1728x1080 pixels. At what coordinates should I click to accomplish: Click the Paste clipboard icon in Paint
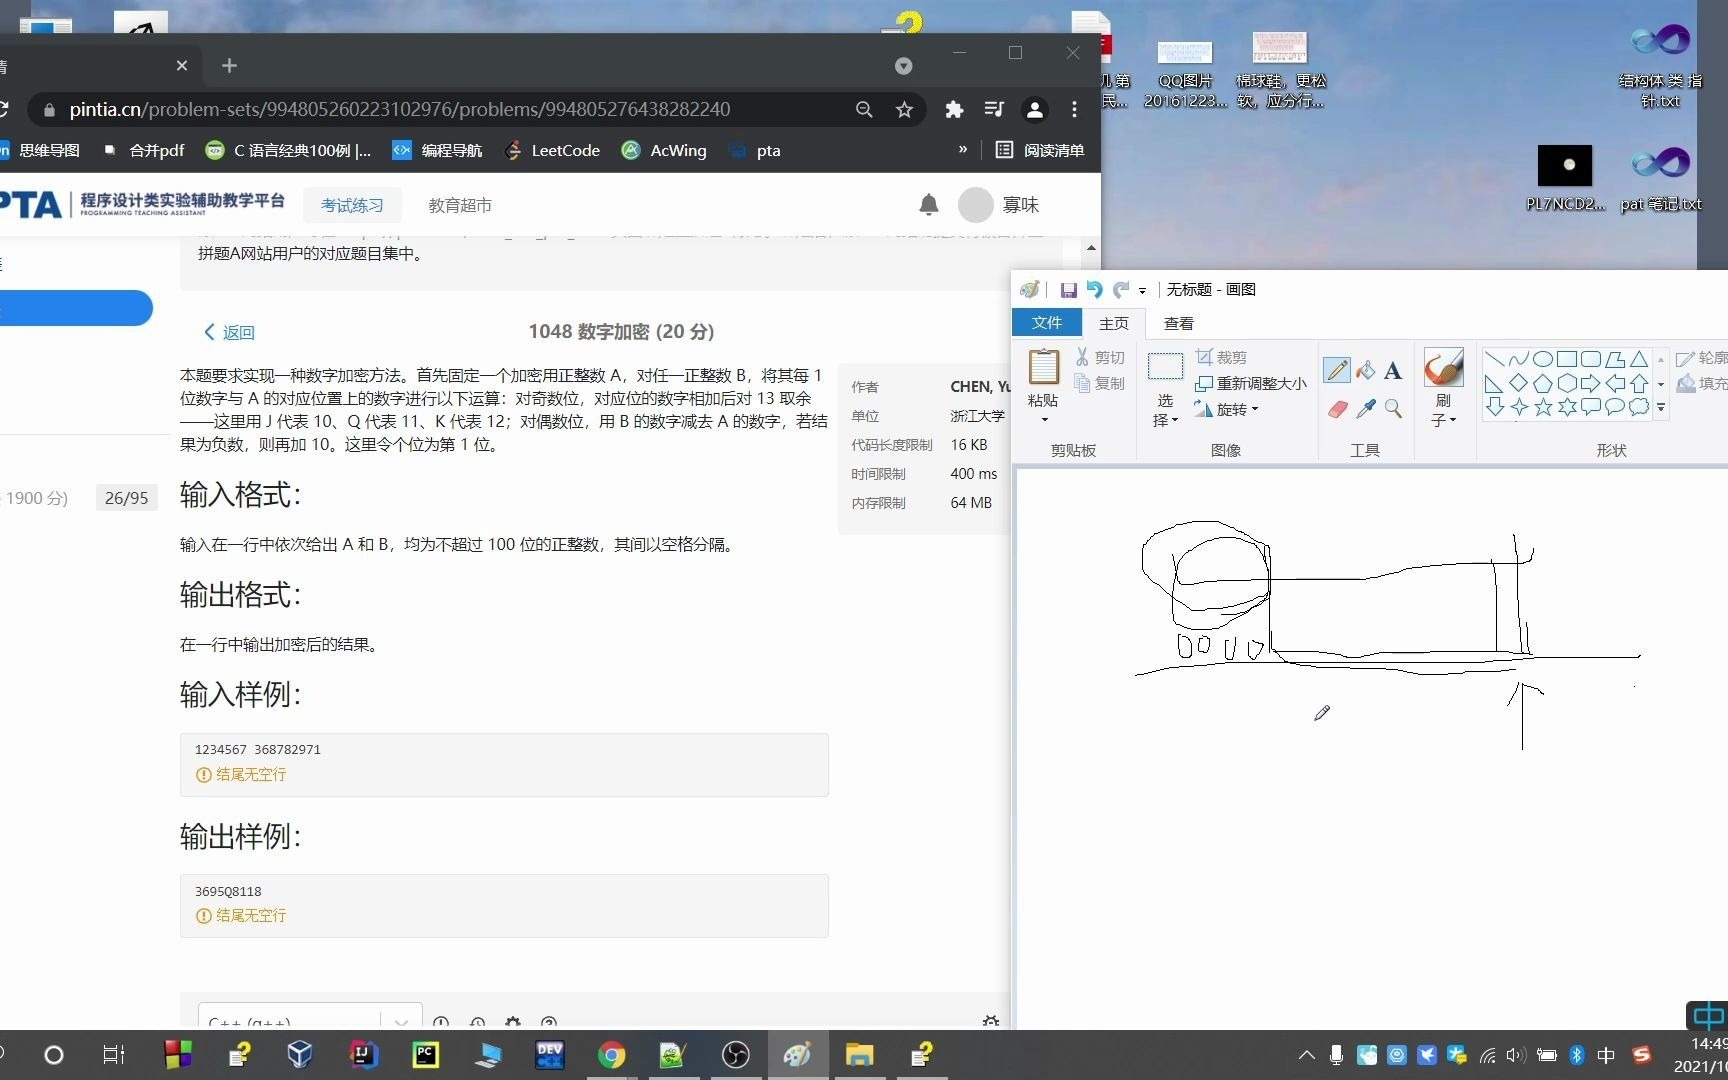(1043, 367)
